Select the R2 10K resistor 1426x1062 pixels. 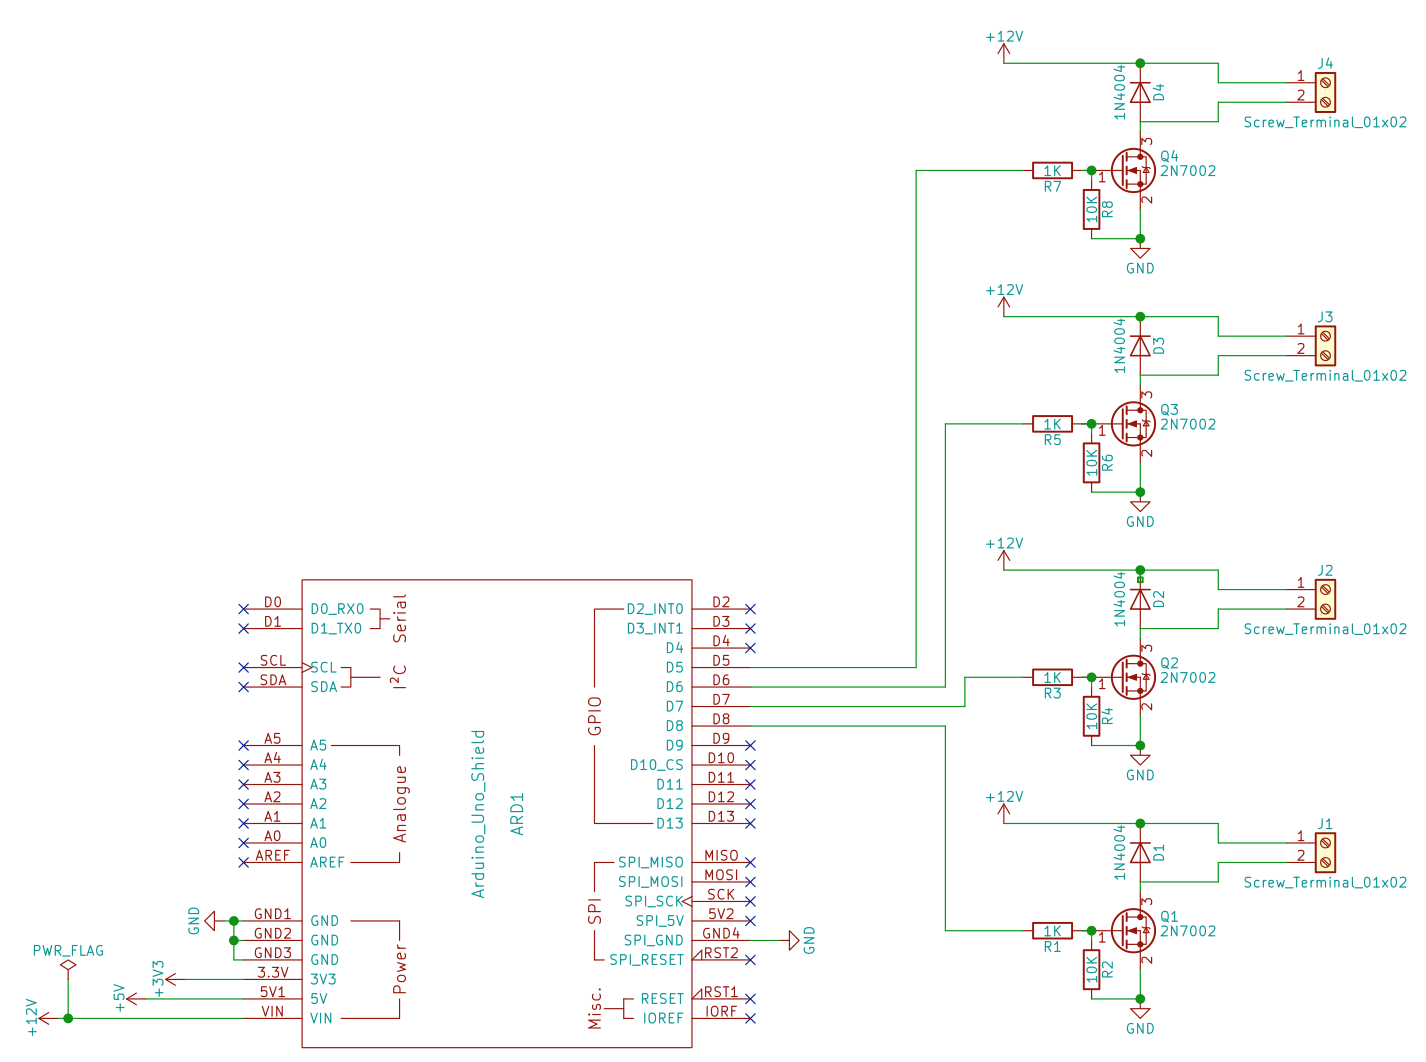[1092, 970]
